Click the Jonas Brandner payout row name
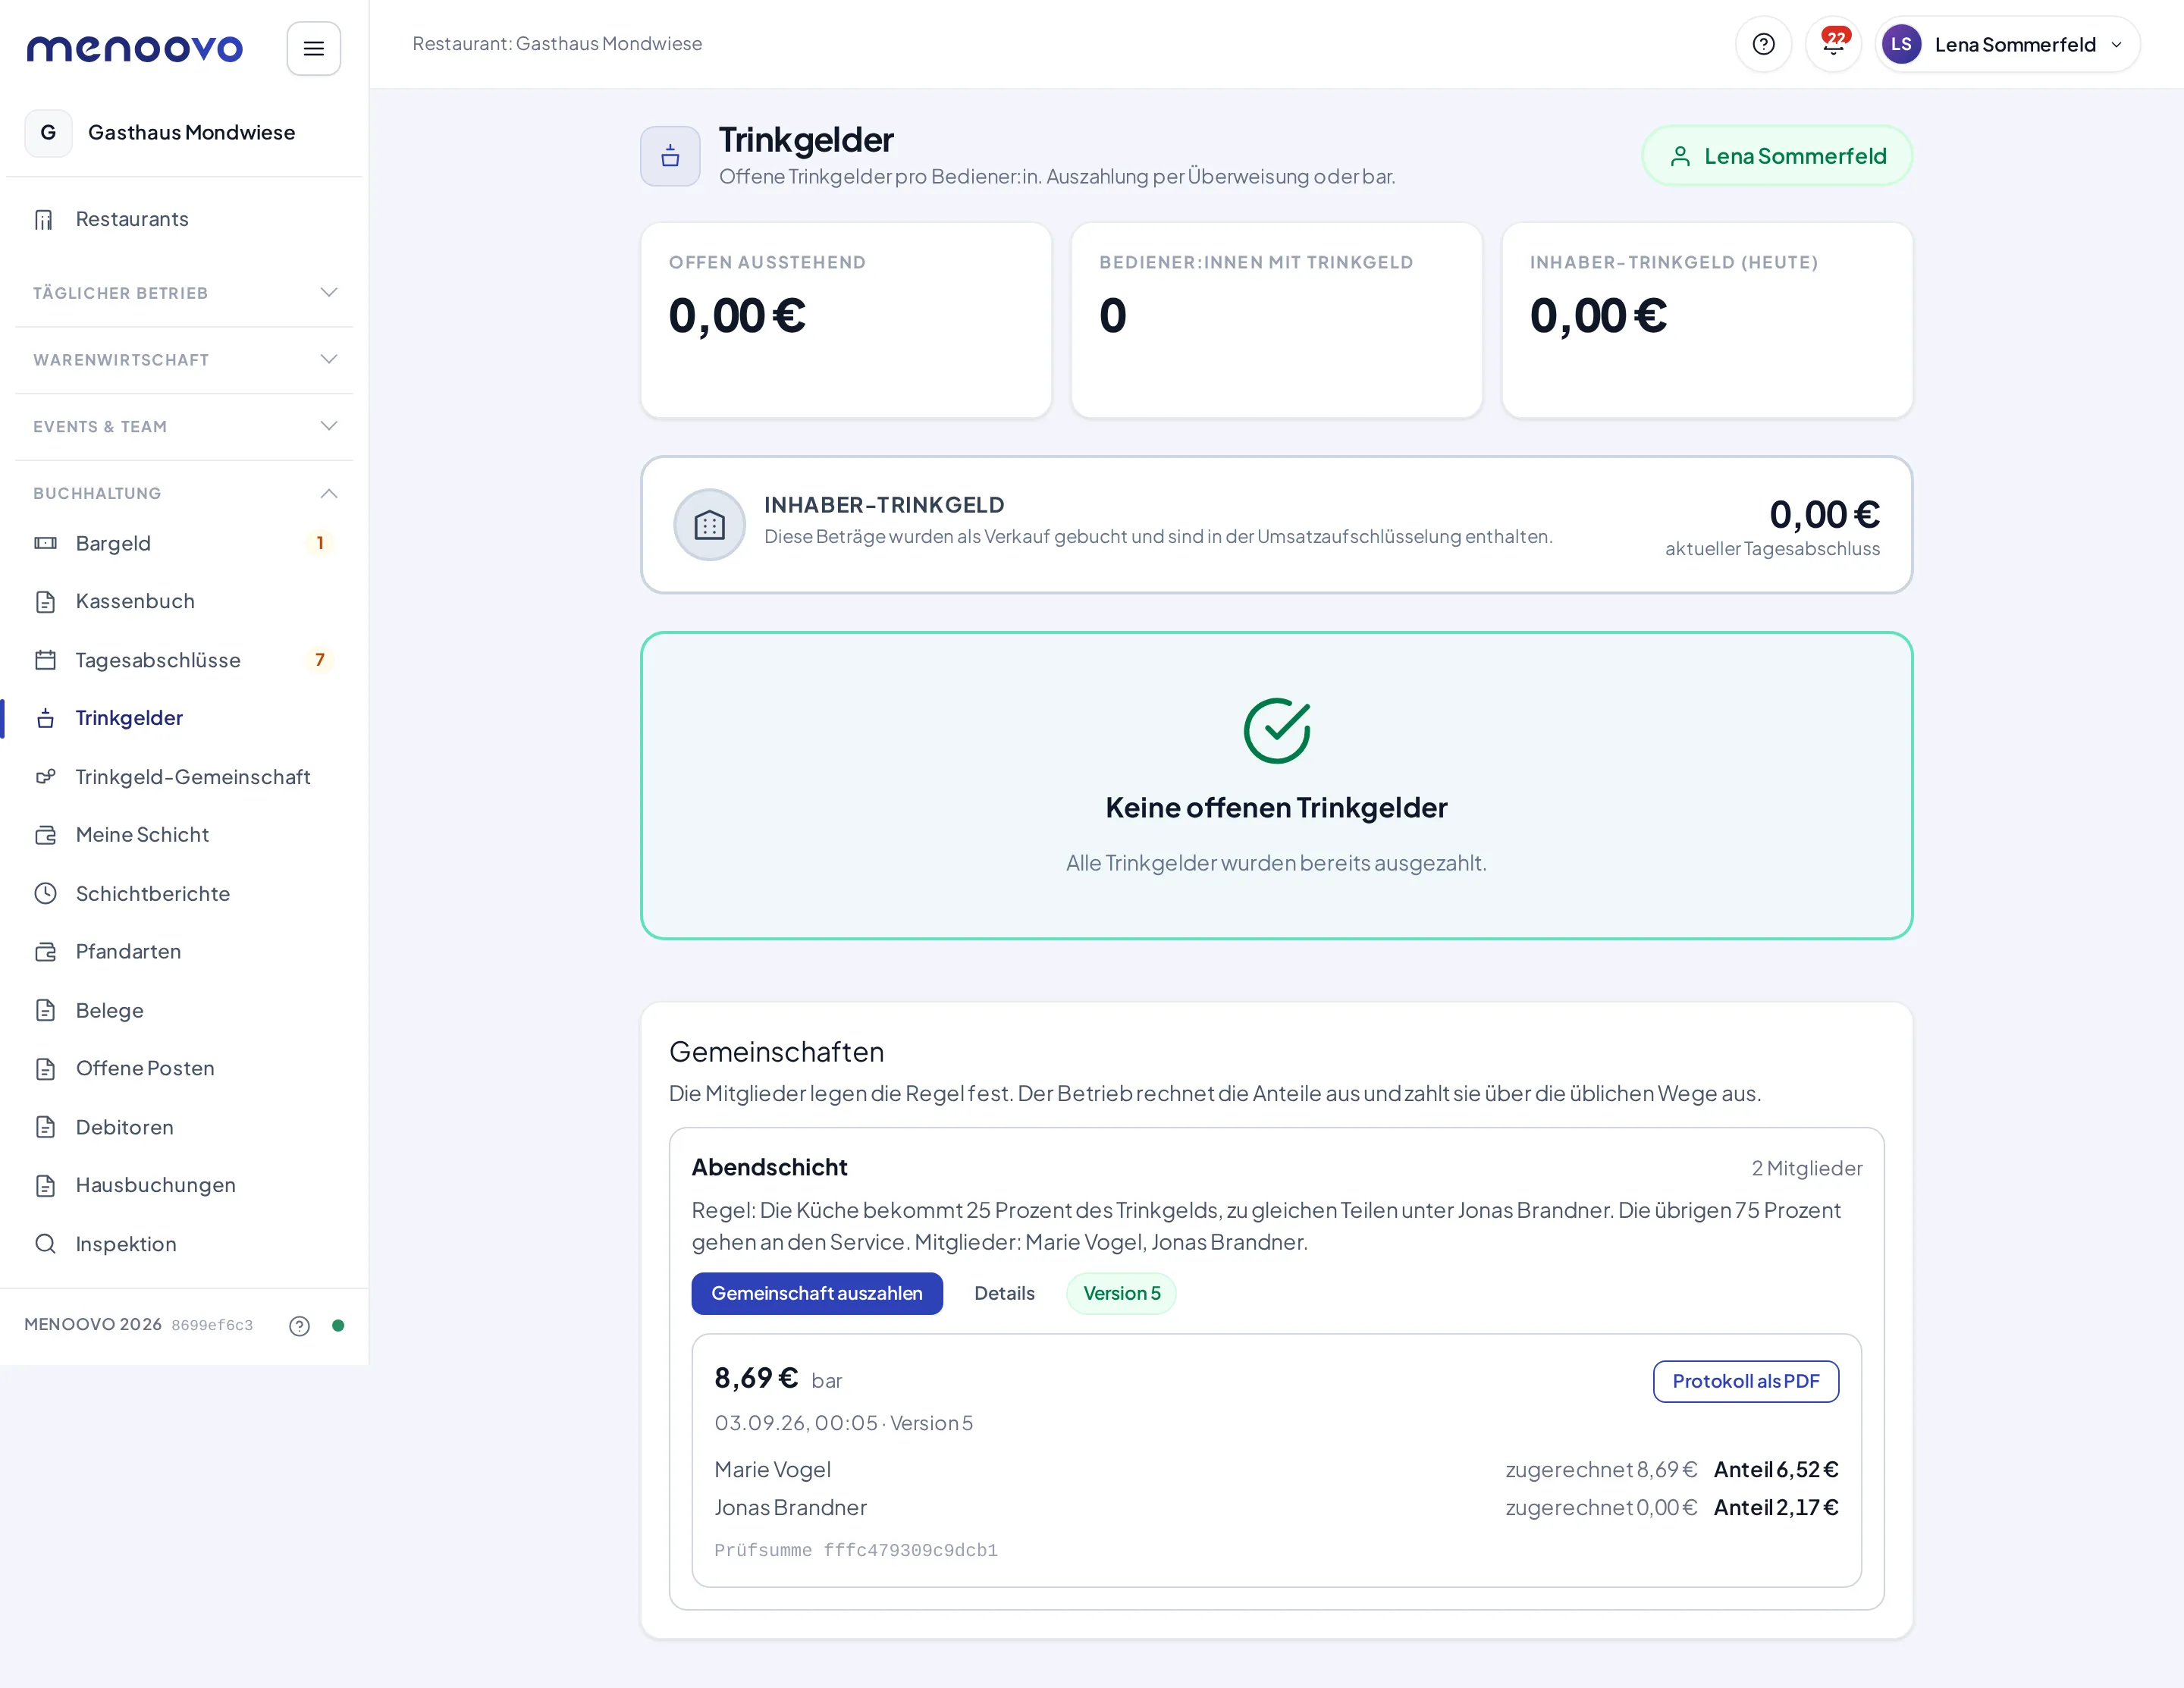2184x1688 pixels. [790, 1507]
